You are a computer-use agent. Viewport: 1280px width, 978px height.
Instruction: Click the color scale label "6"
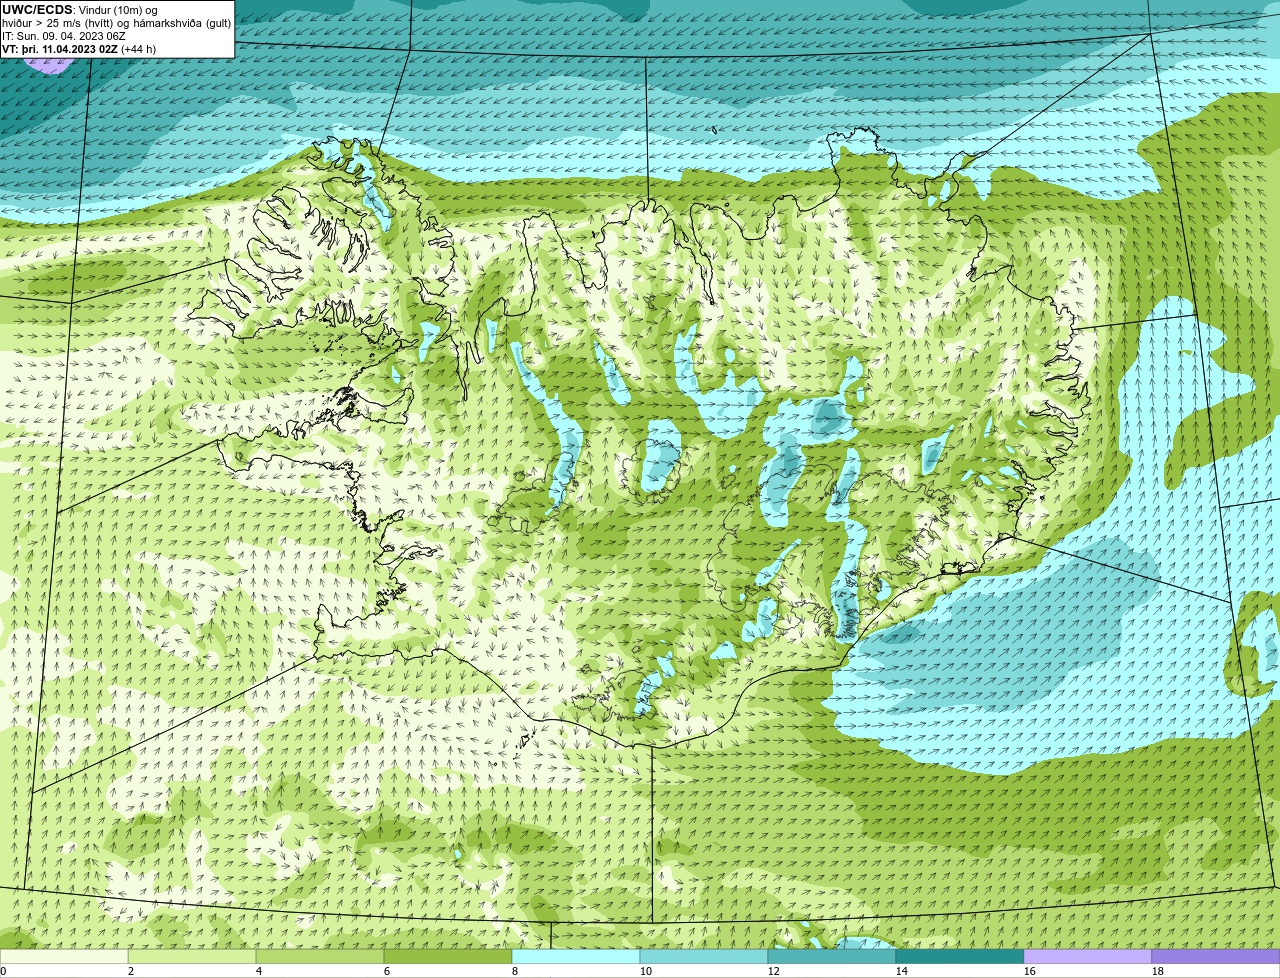click(387, 971)
